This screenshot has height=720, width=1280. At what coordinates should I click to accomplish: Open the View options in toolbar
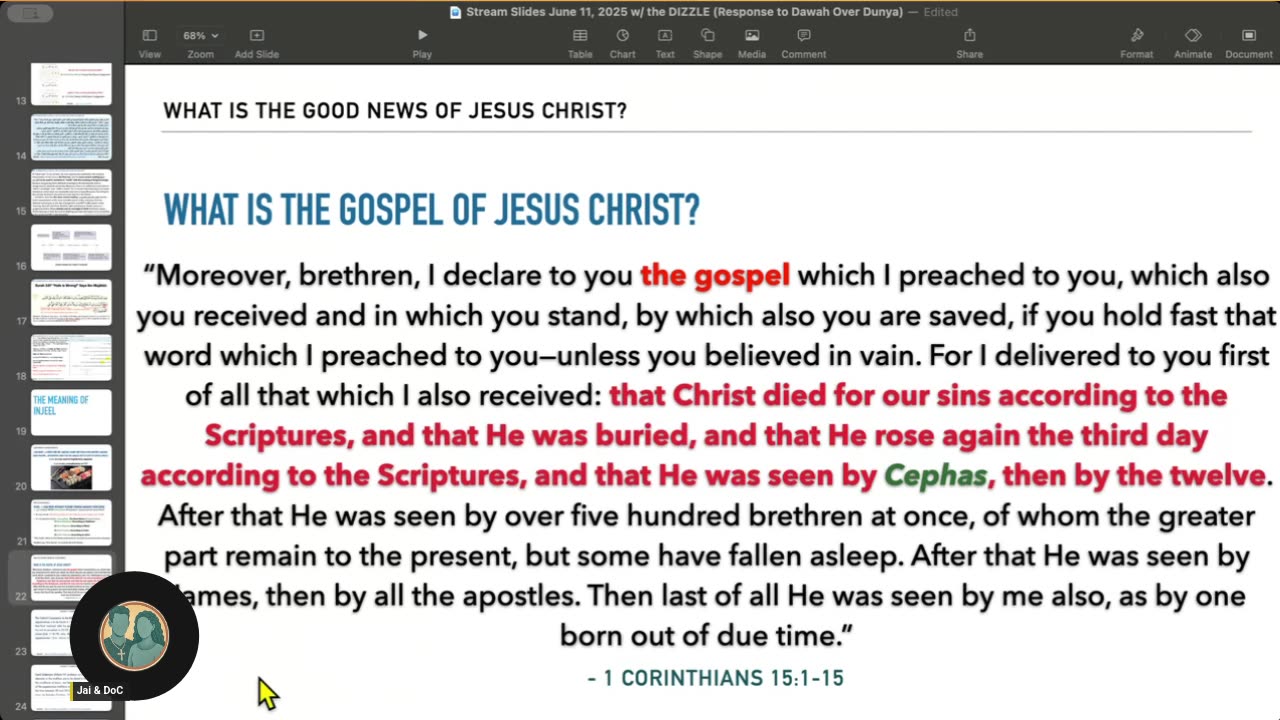[x=150, y=43]
